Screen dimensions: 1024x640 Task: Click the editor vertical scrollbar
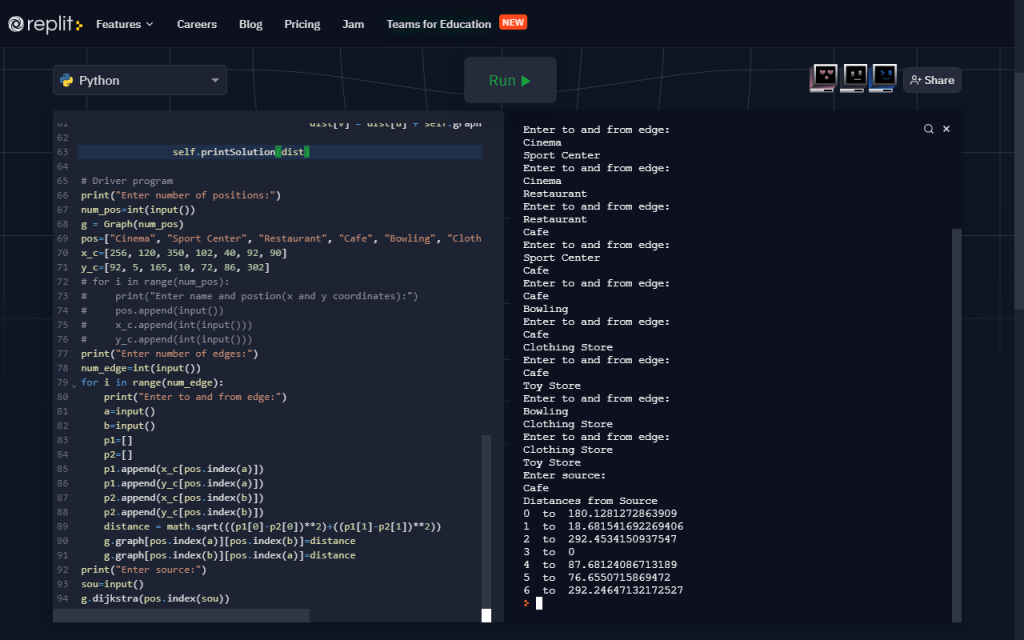pos(486,522)
